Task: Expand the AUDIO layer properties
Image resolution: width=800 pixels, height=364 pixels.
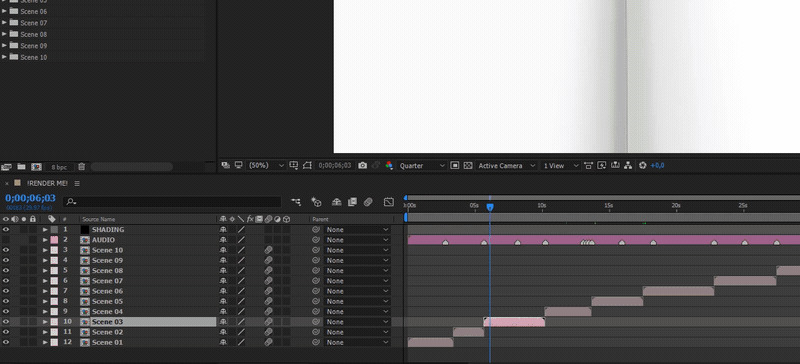Action: pos(45,240)
